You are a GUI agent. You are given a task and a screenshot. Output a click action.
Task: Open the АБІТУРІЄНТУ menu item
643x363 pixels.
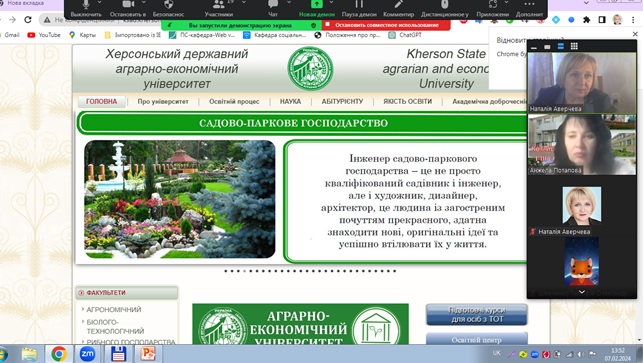point(342,101)
